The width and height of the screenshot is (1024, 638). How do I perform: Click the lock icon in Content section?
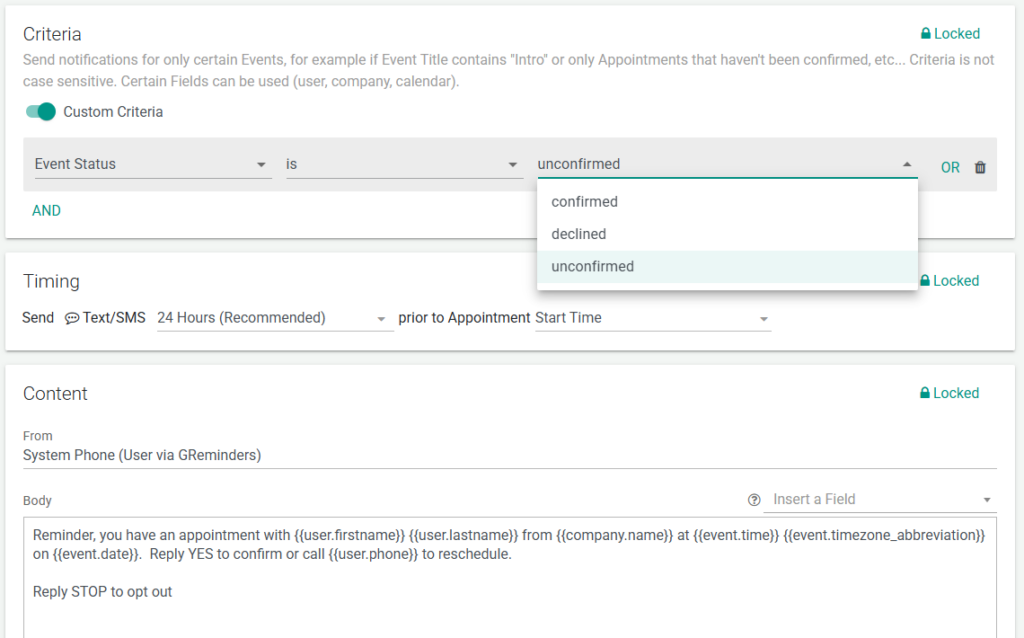click(925, 393)
